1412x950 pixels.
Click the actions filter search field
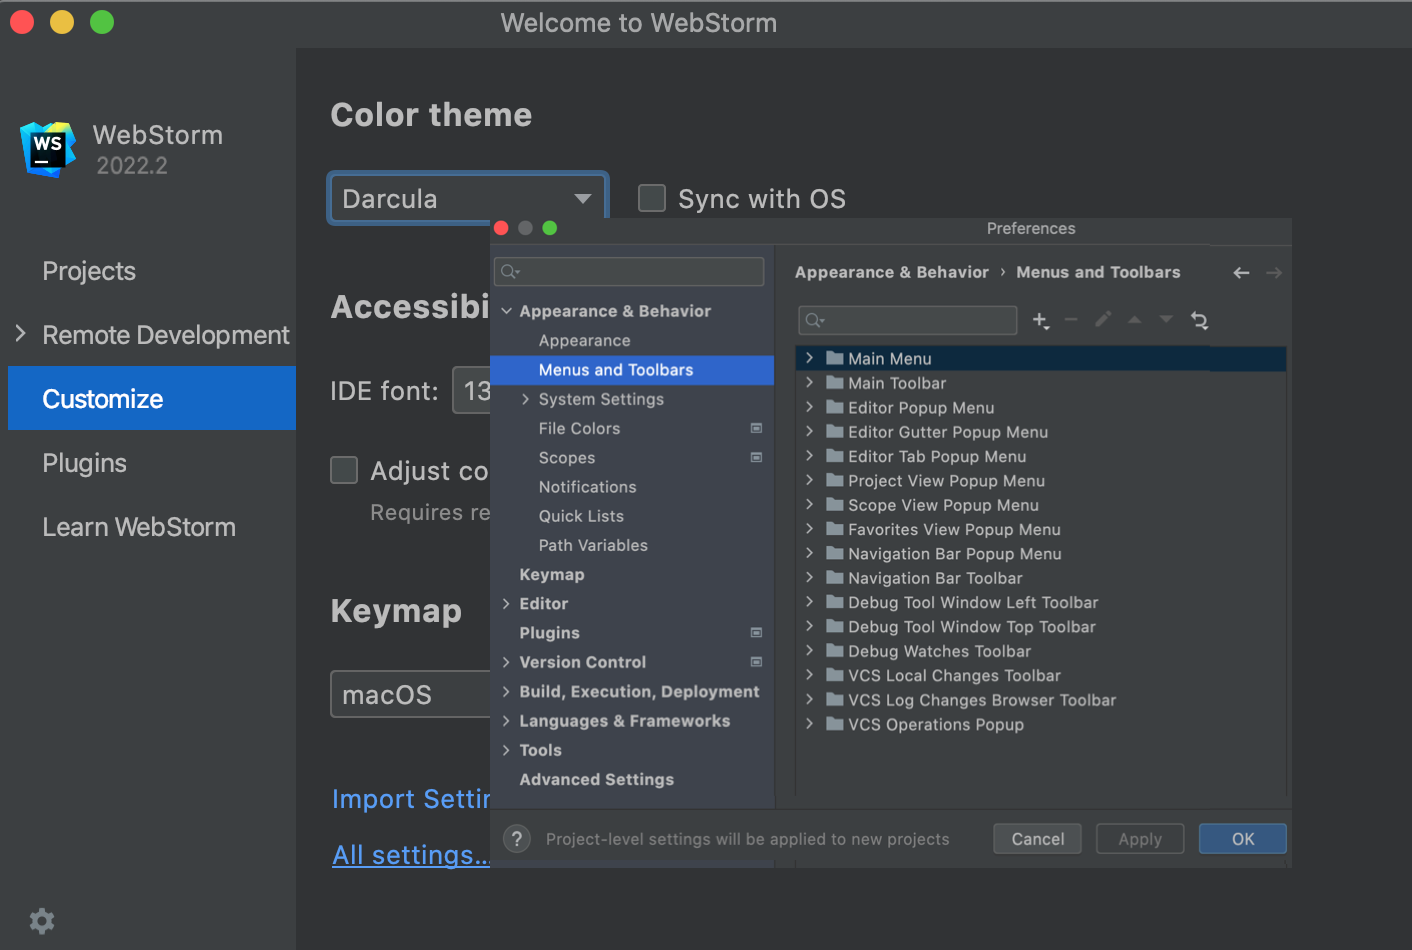[x=908, y=320]
